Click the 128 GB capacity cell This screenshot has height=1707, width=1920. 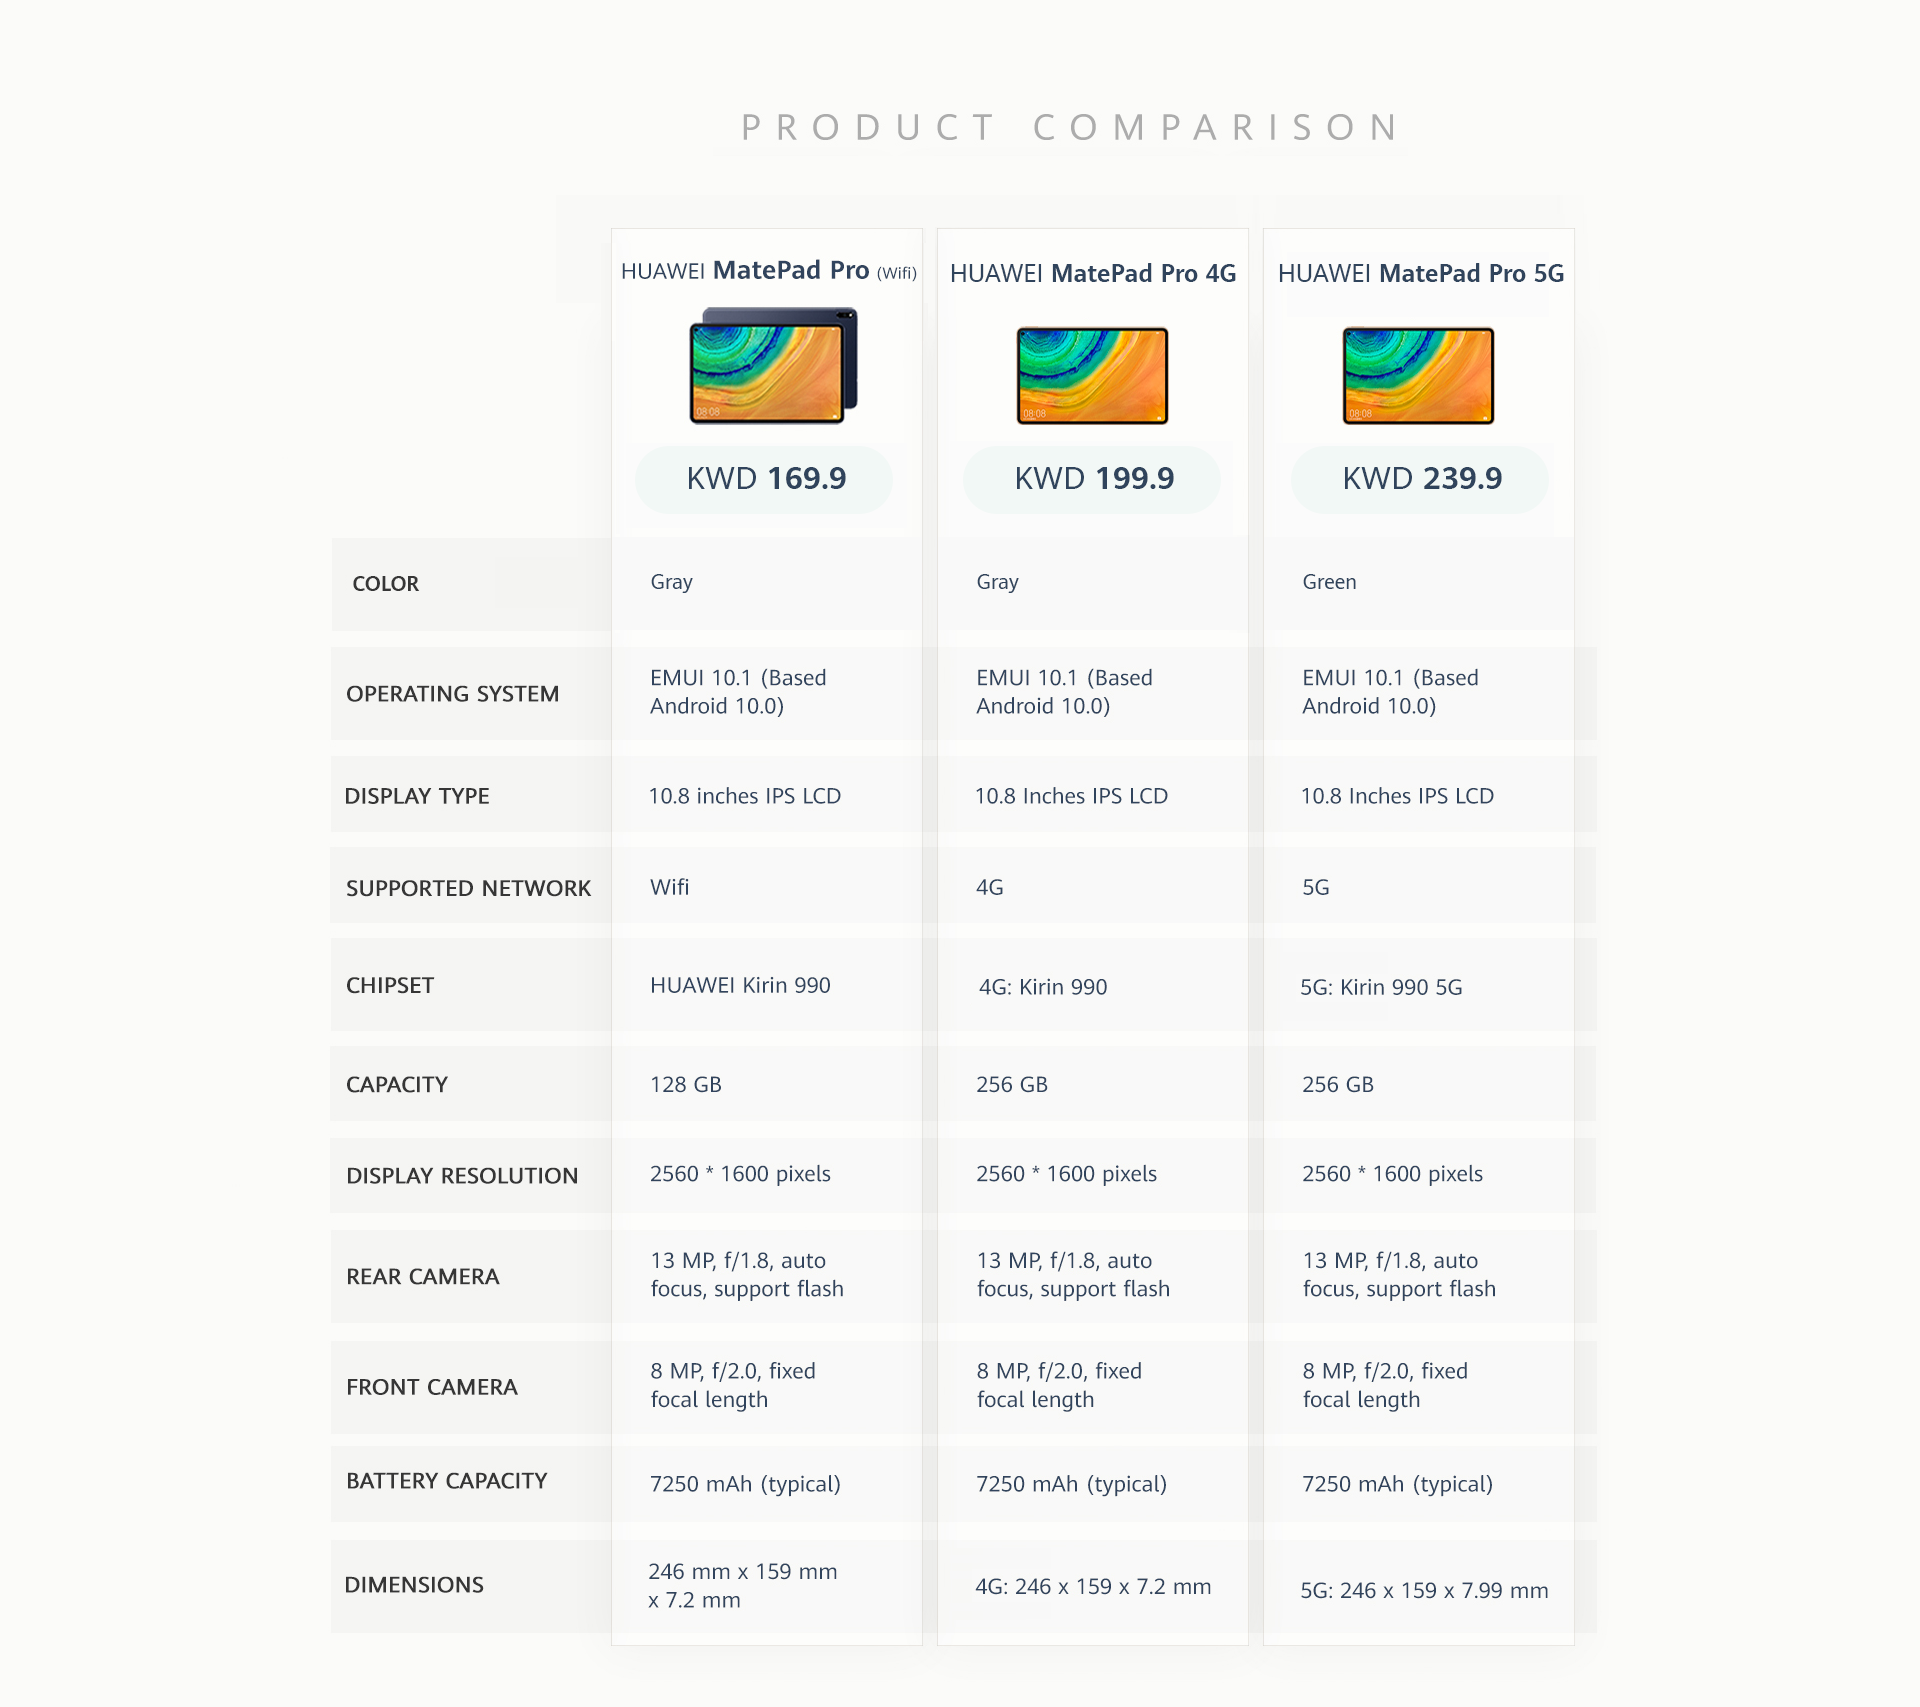click(x=686, y=1085)
